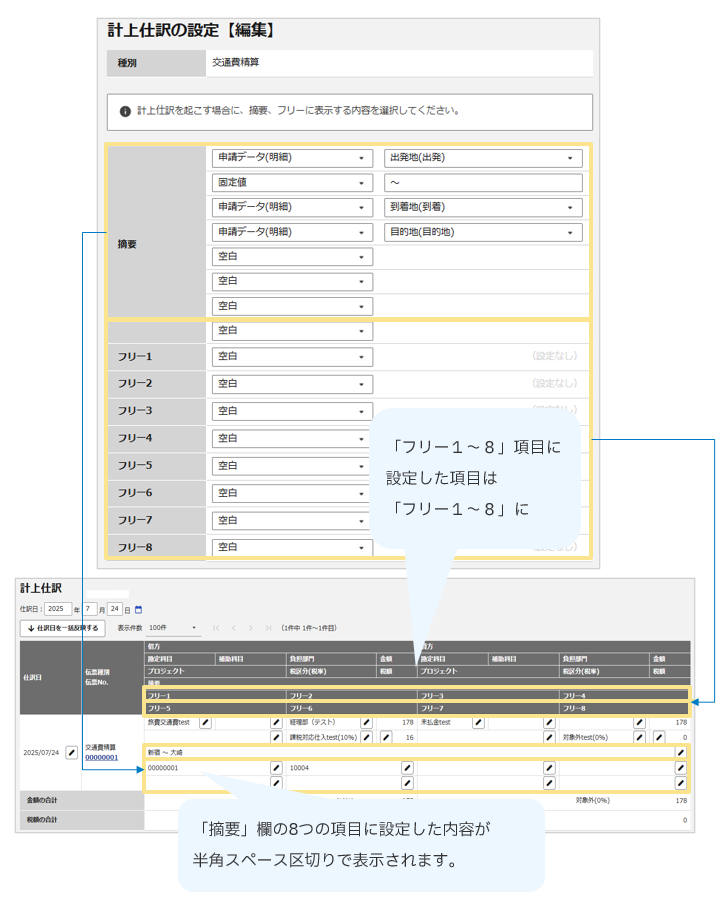Go to the first page of entries
This screenshot has height=900, width=726.
click(x=216, y=628)
